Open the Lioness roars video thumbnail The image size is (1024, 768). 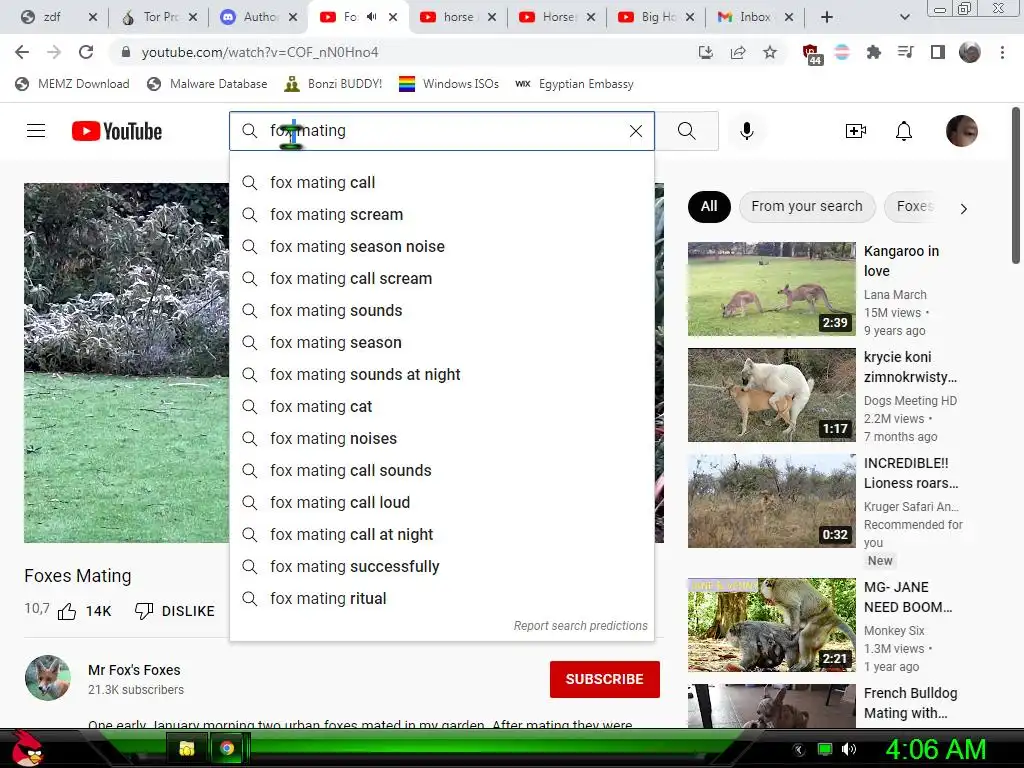point(771,501)
